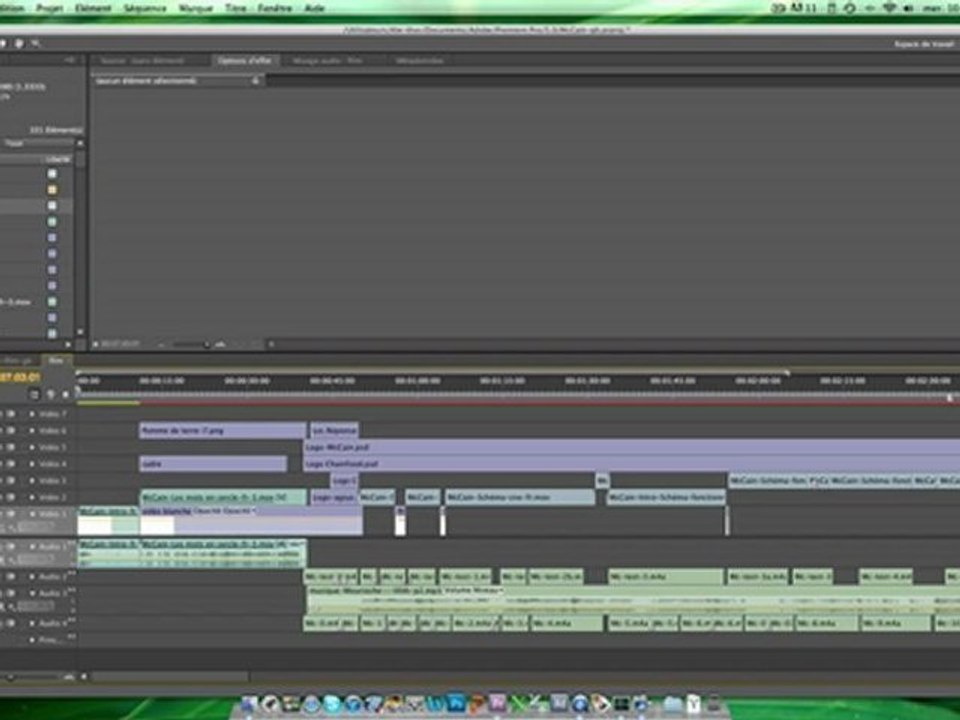Click the channel type icon on Audio 4 header
Image resolution: width=960 pixels, height=720 pixels.
72,621
